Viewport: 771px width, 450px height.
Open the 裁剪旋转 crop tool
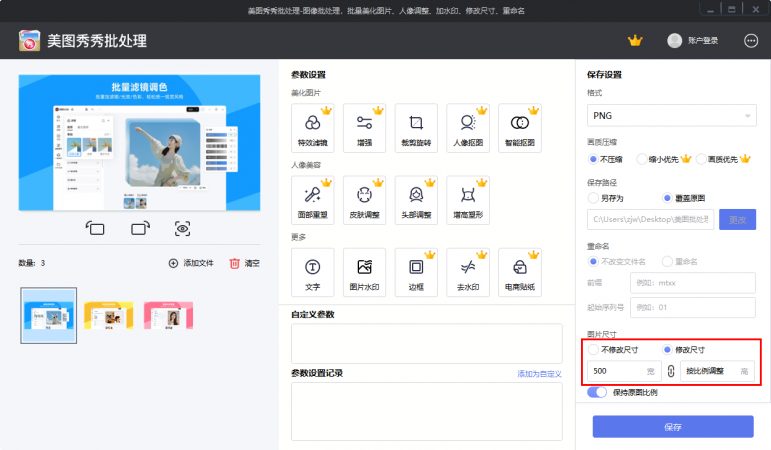click(x=416, y=128)
